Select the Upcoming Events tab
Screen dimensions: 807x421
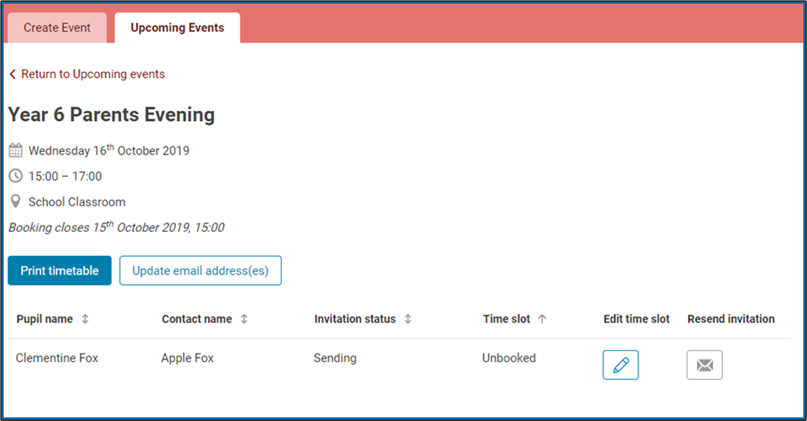(x=177, y=28)
